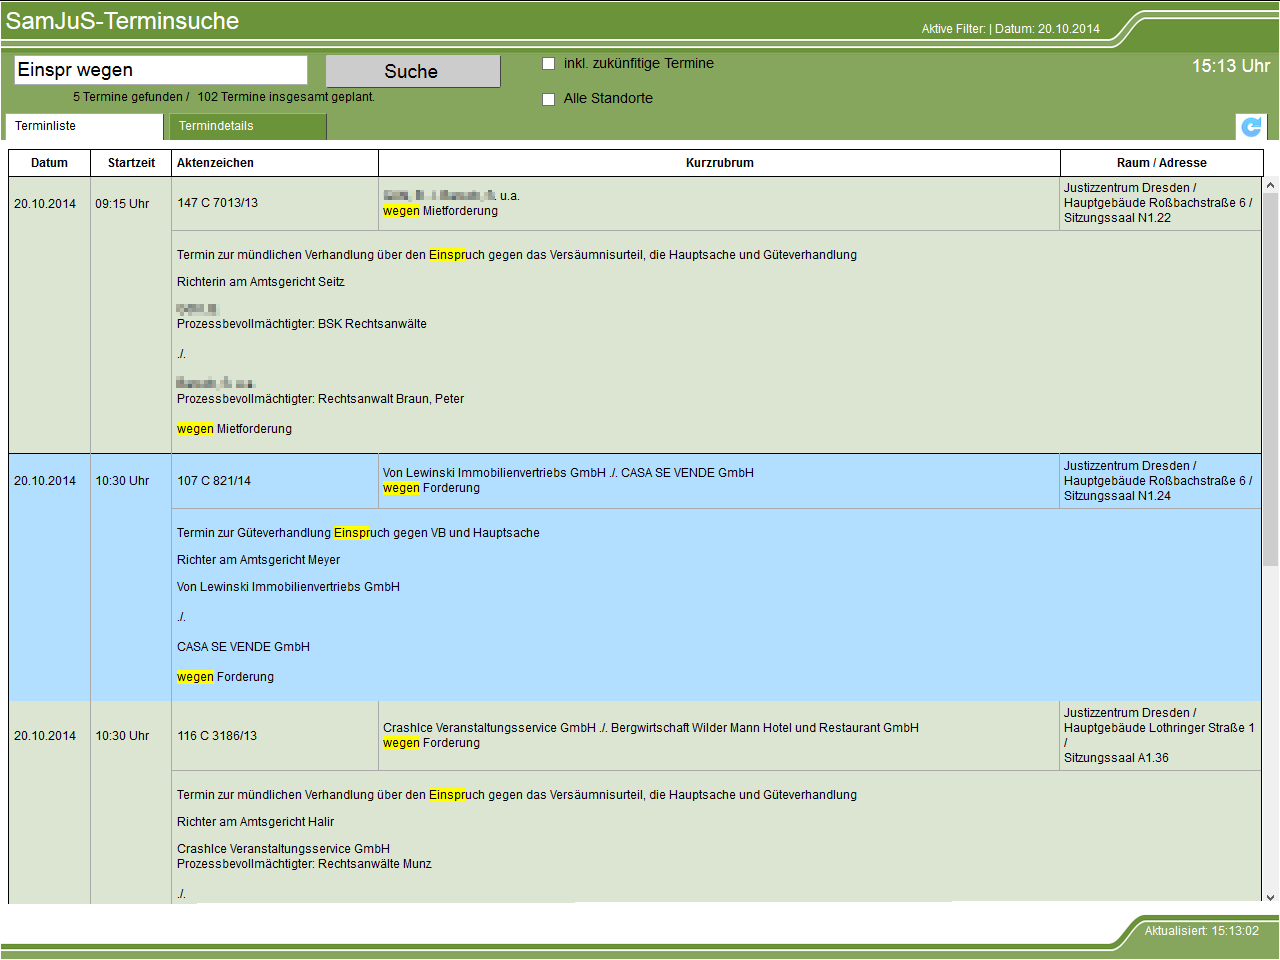The height and width of the screenshot is (960, 1280).
Task: Focus the search field containing Einspr wegen
Action: point(161,70)
